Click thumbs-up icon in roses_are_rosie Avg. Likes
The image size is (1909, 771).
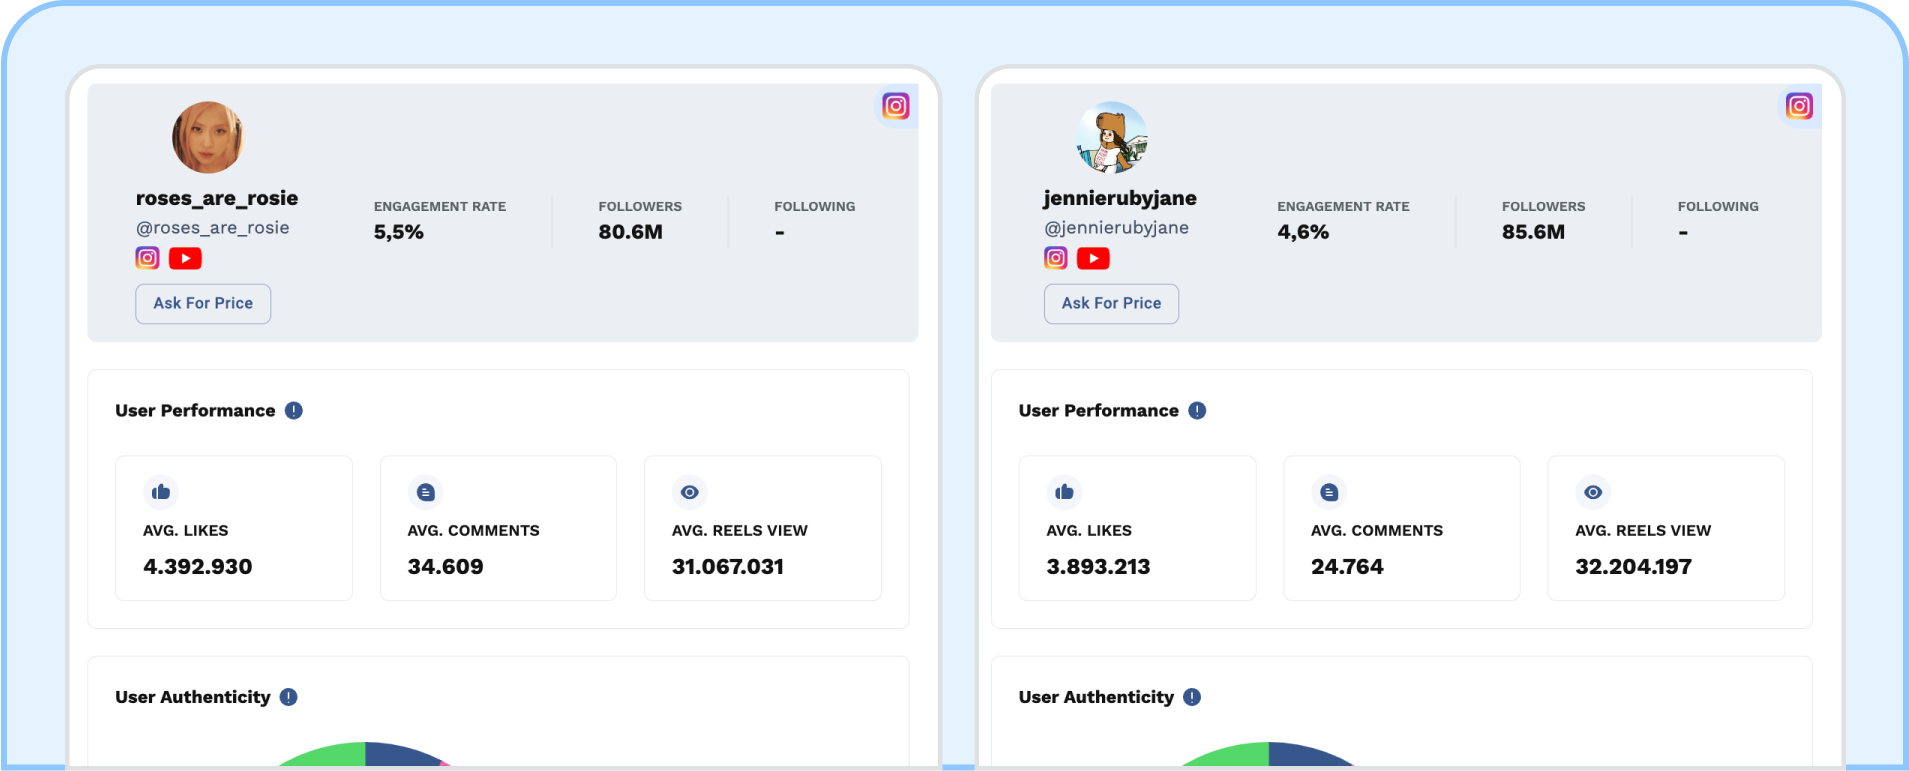pos(161,492)
